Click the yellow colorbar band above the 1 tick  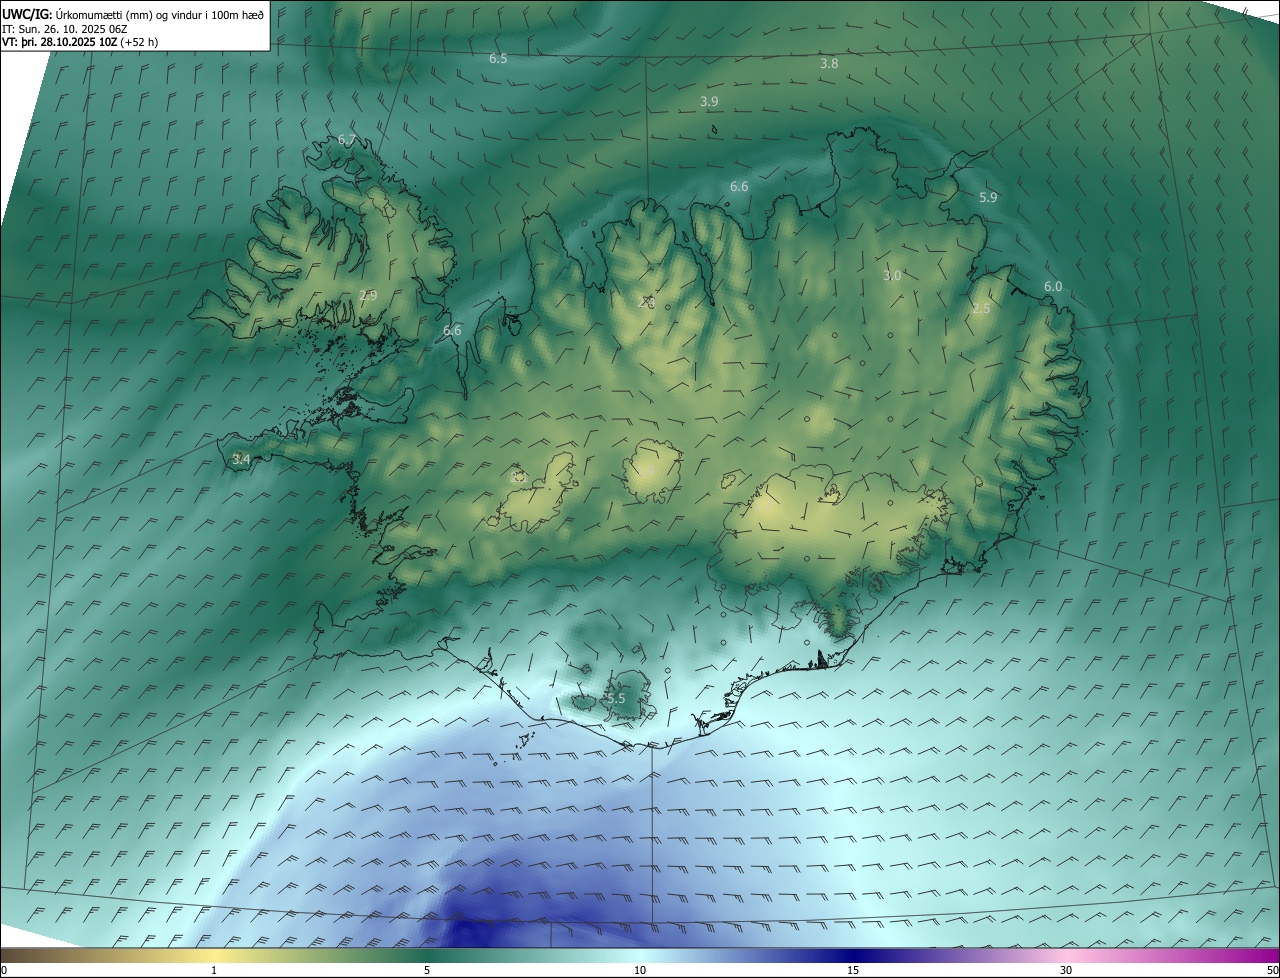point(214,955)
